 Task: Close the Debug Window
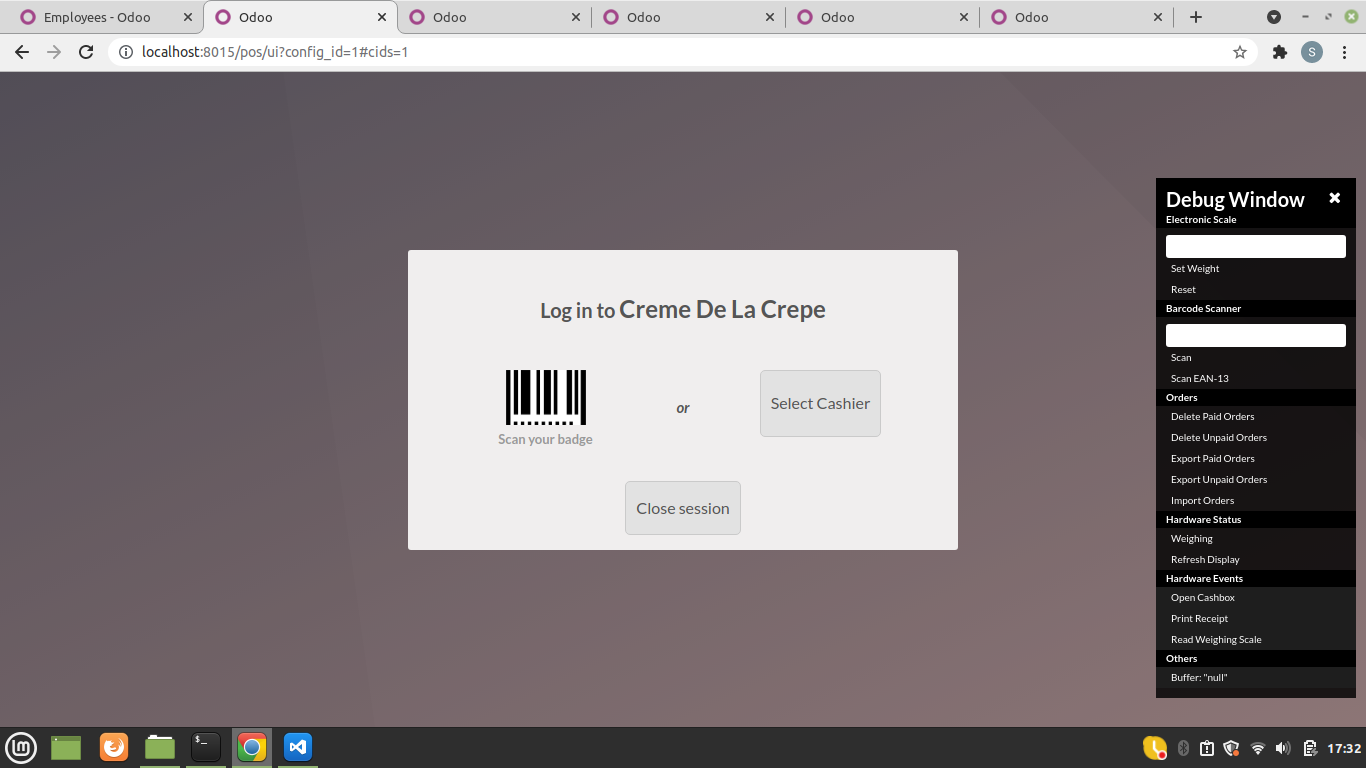click(x=1334, y=197)
